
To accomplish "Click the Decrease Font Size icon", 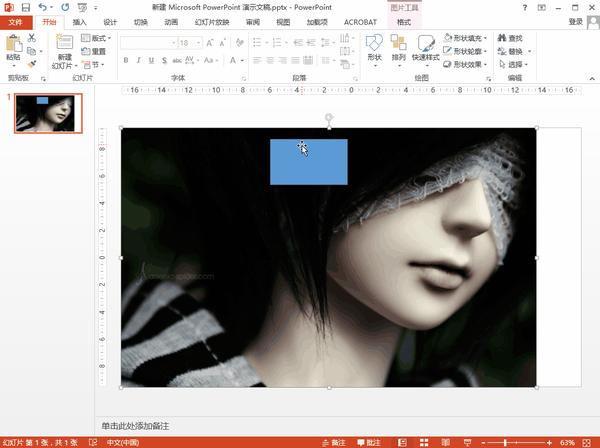I will (x=222, y=43).
